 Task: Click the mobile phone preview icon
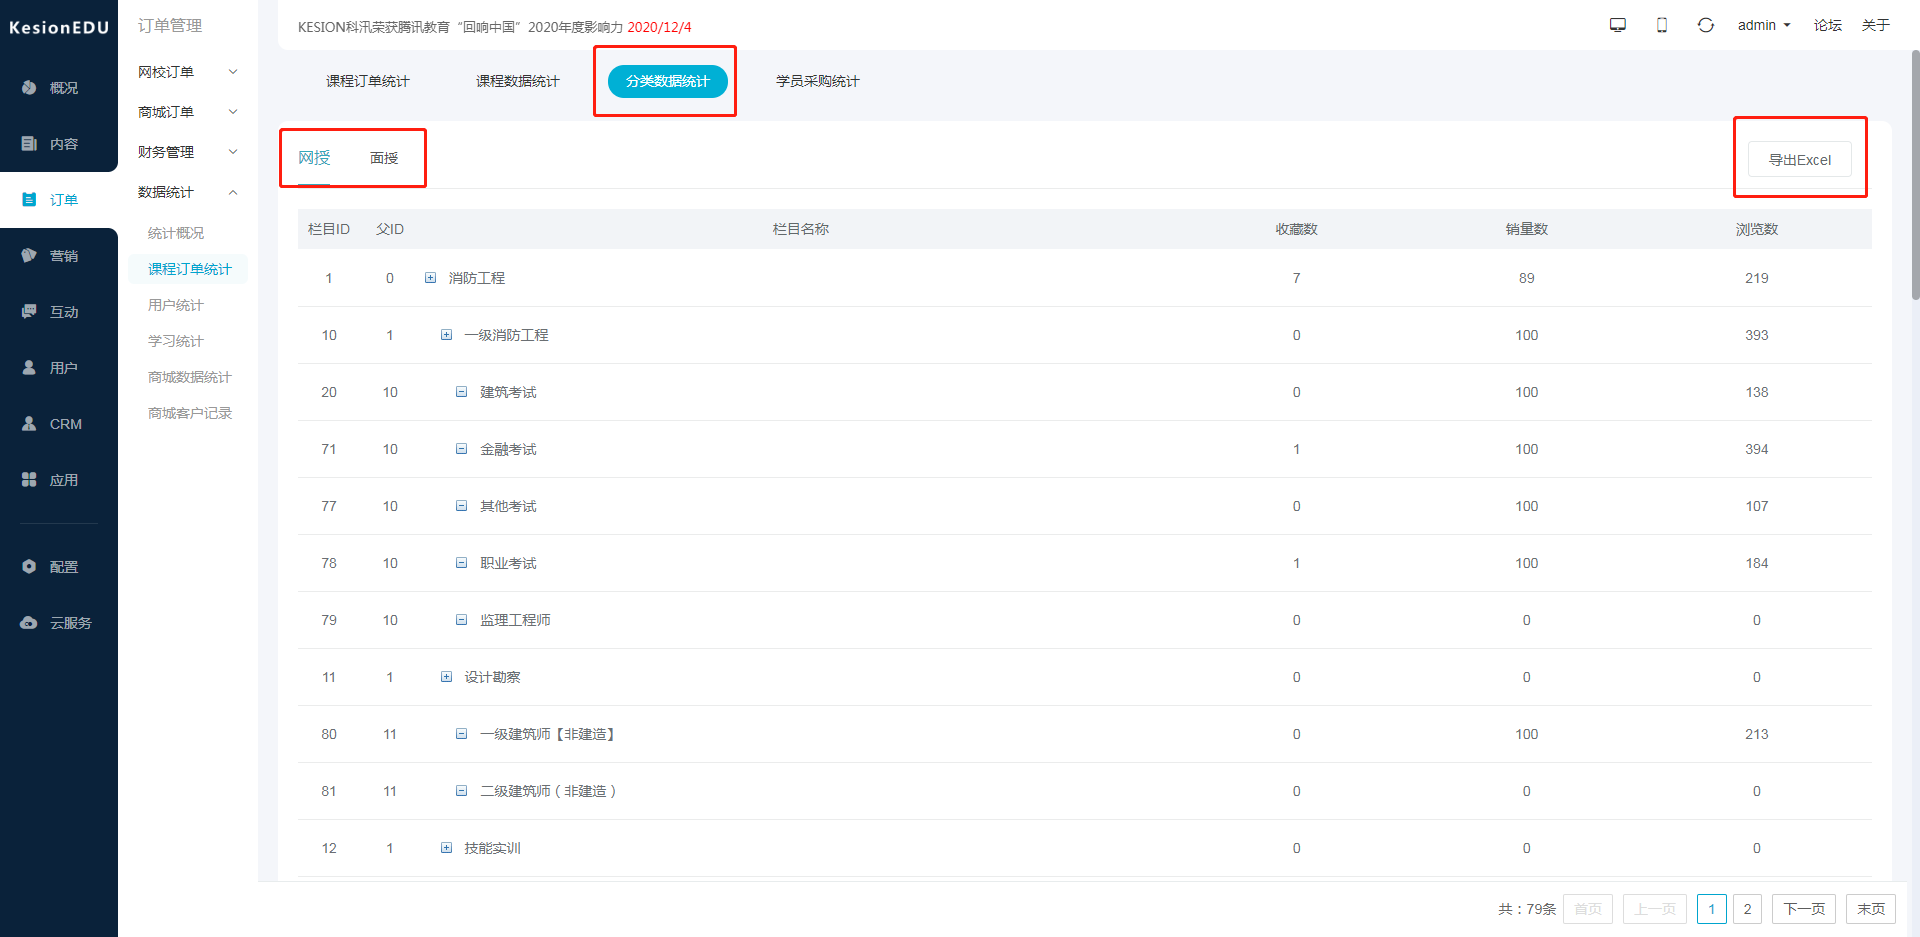(1662, 25)
